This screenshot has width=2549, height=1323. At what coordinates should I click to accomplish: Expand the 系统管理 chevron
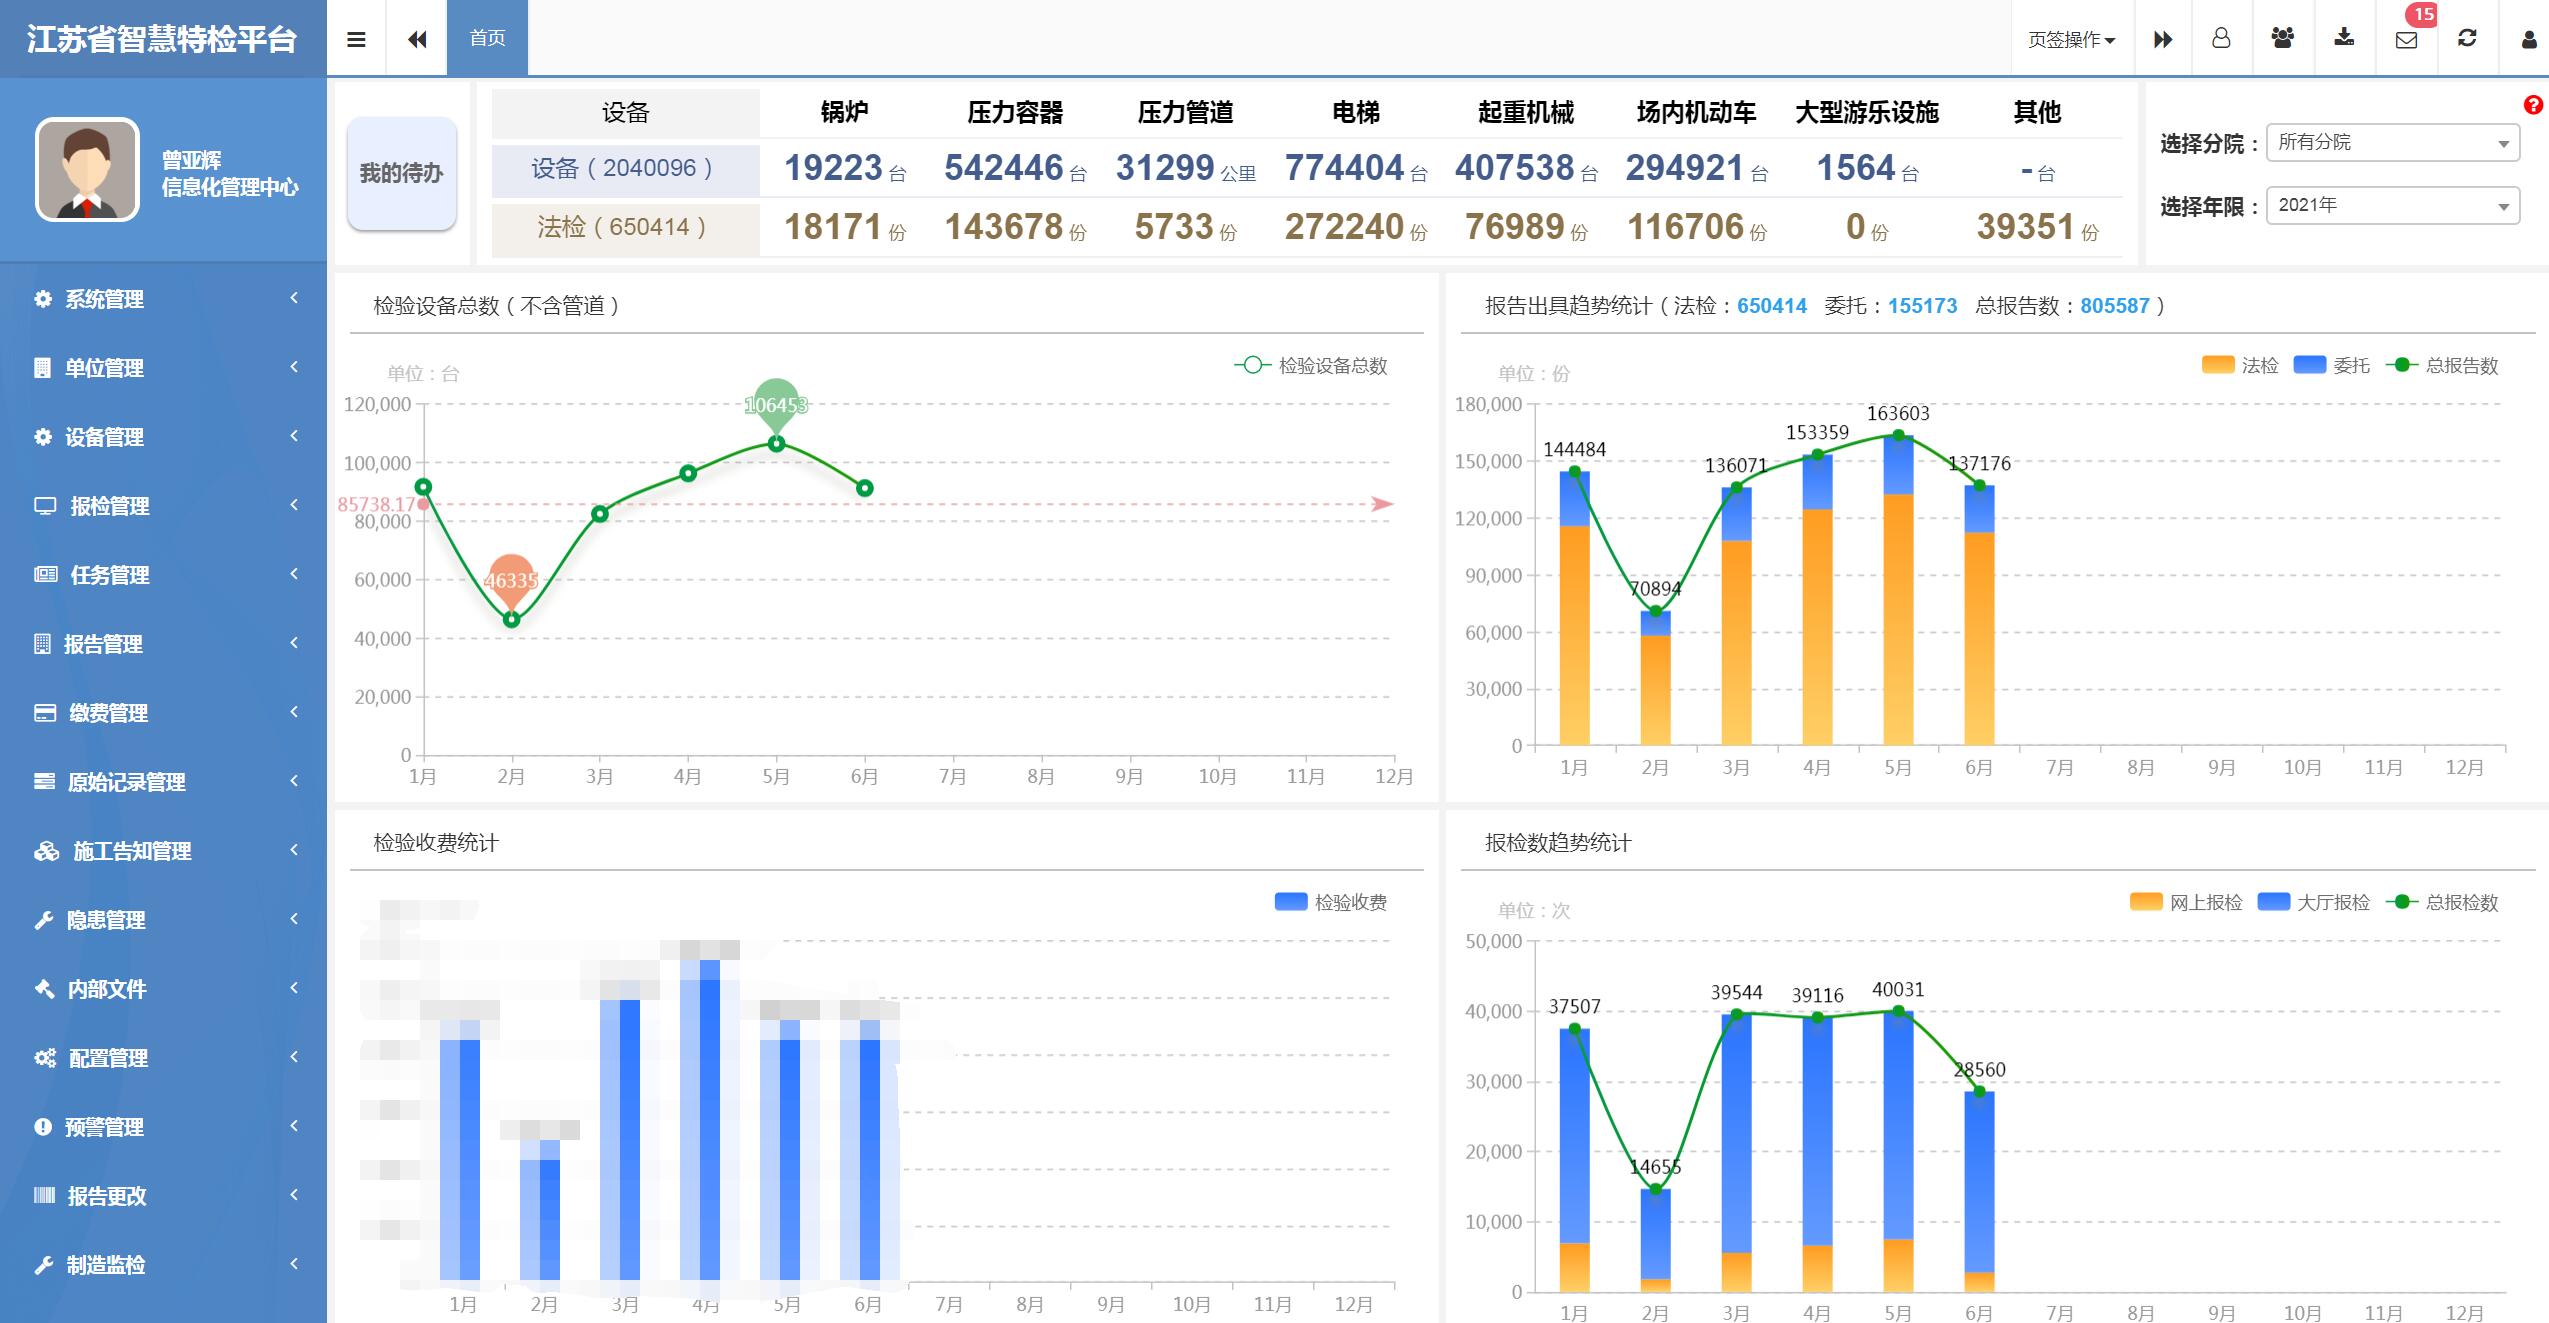click(294, 298)
